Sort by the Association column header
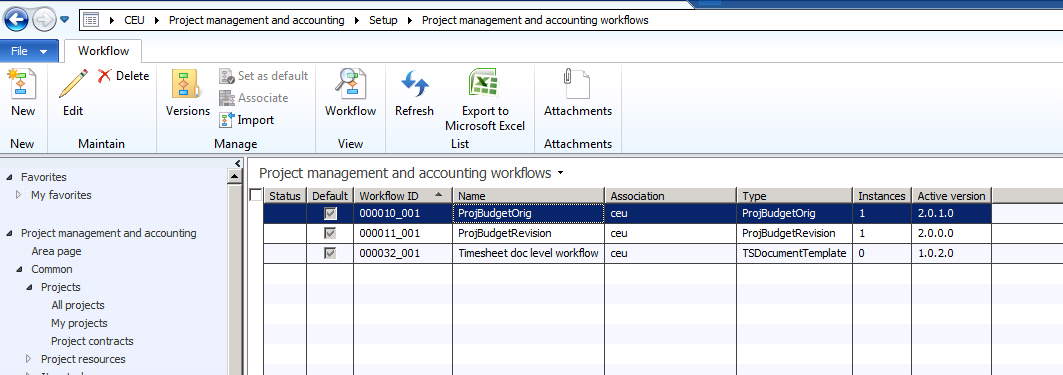Image resolution: width=1063 pixels, height=375 pixels. click(670, 196)
